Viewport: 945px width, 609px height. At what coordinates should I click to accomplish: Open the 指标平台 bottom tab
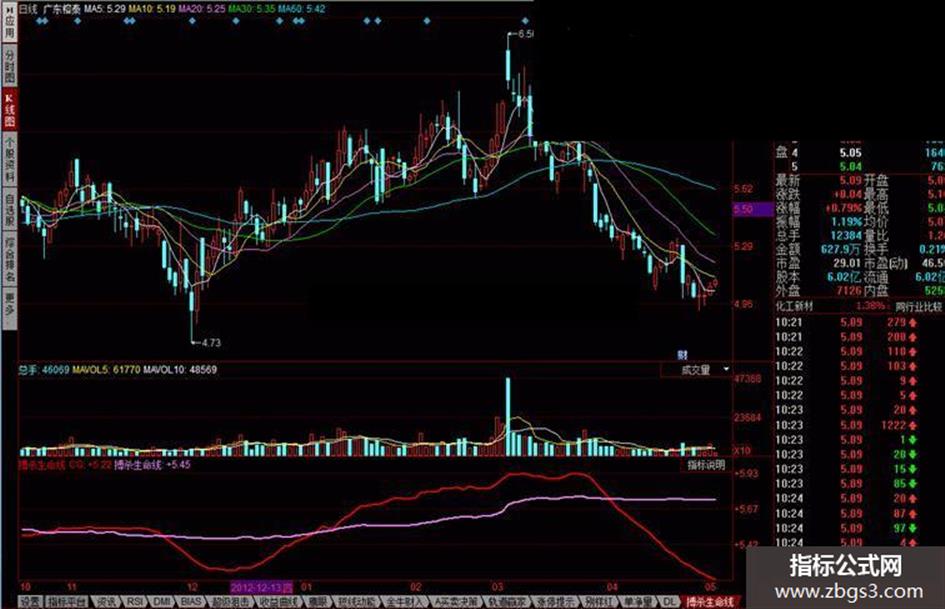[69, 601]
